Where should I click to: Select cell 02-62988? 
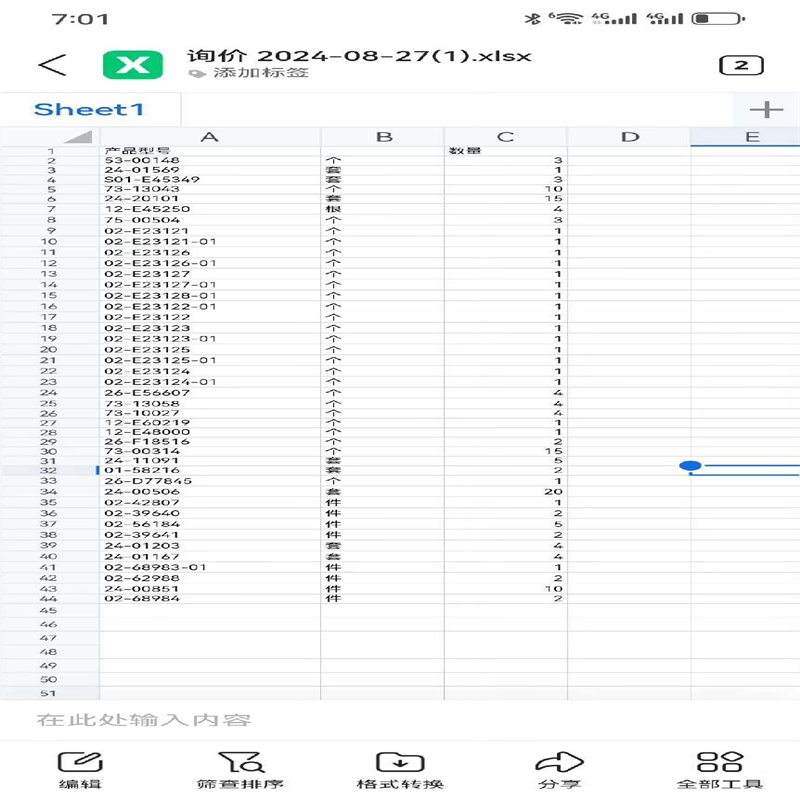[x=210, y=578]
